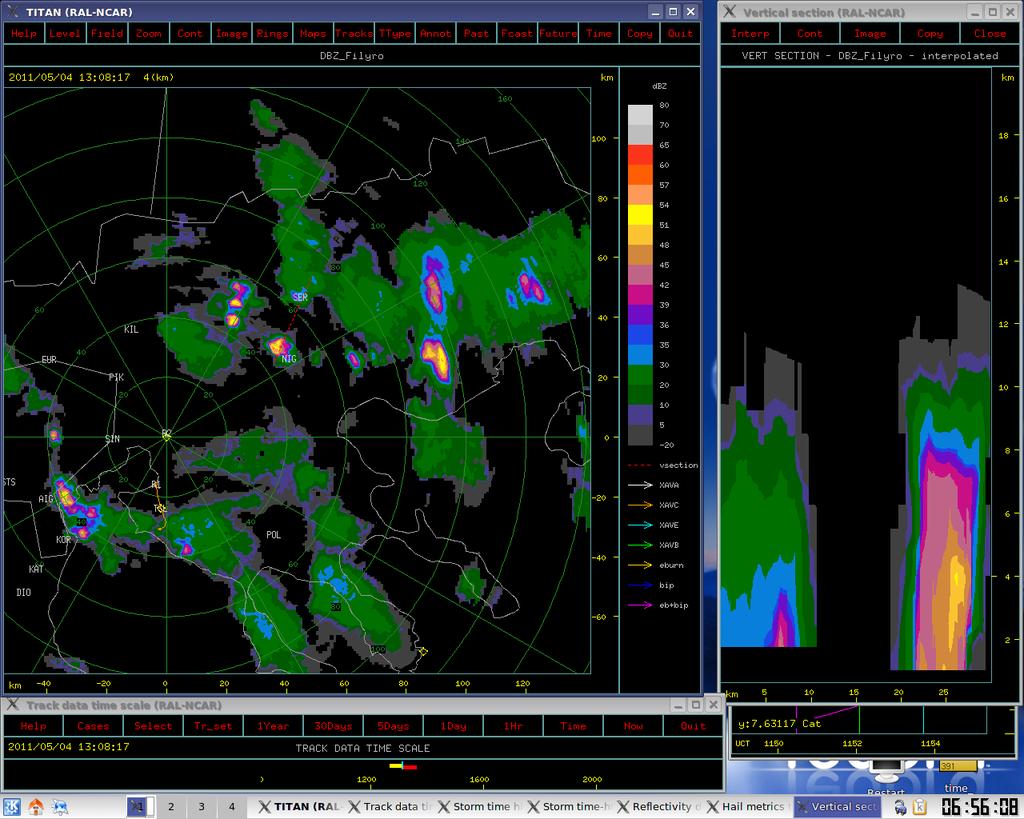Click Image in TITAN toolbar
Image resolution: width=1024 pixels, height=819 pixels.
232,33
